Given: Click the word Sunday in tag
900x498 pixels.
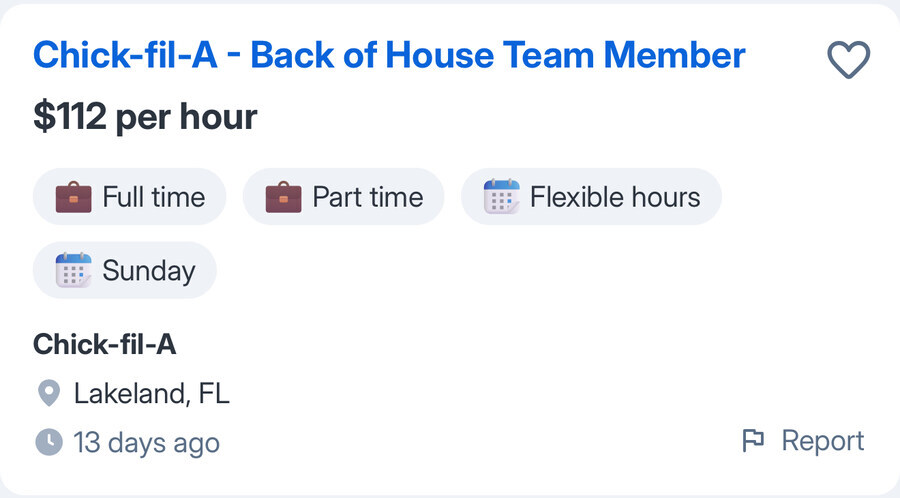Looking at the screenshot, I should (148, 270).
